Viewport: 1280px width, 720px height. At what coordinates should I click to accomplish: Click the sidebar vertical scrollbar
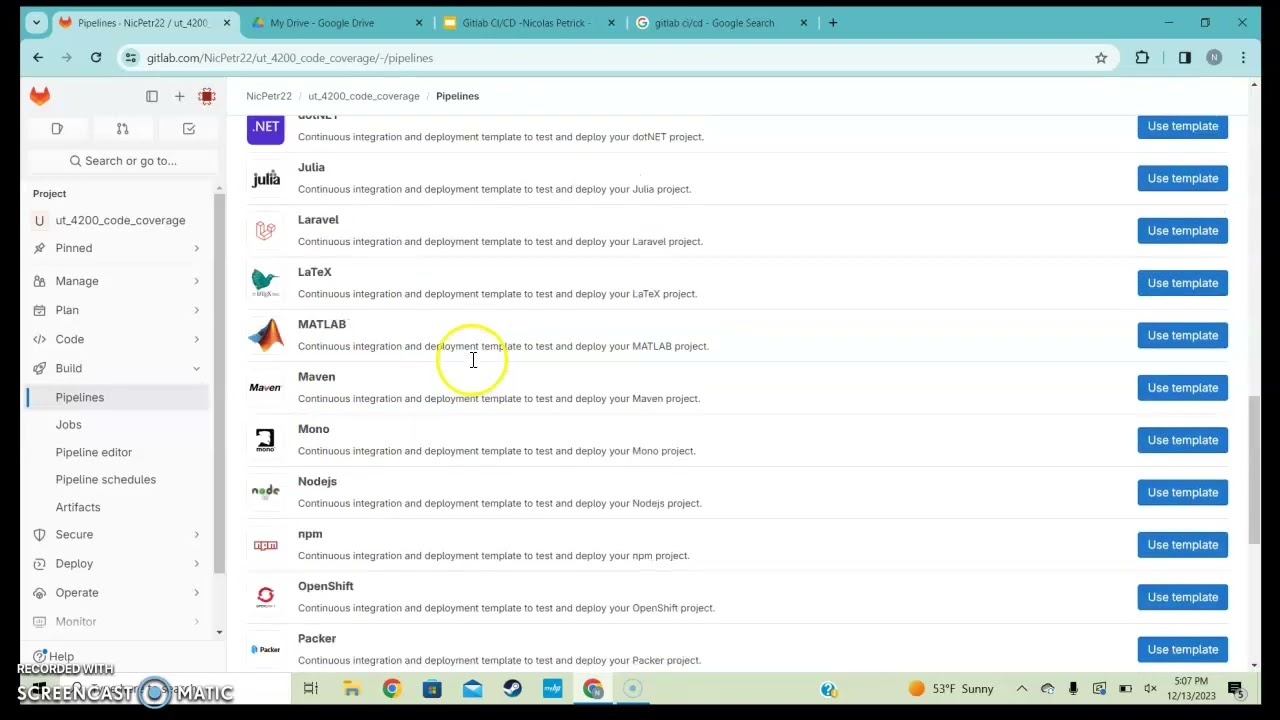[220, 385]
